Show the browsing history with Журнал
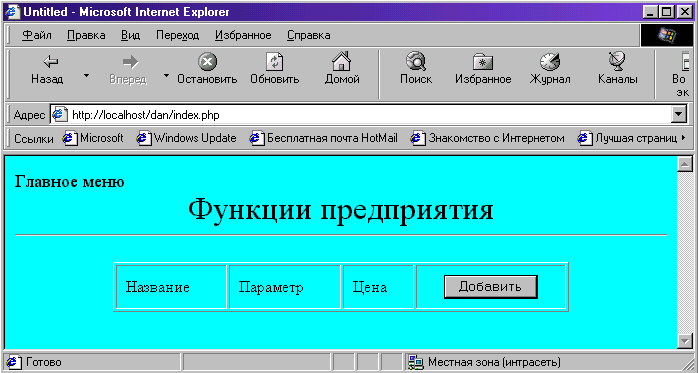 click(550, 61)
